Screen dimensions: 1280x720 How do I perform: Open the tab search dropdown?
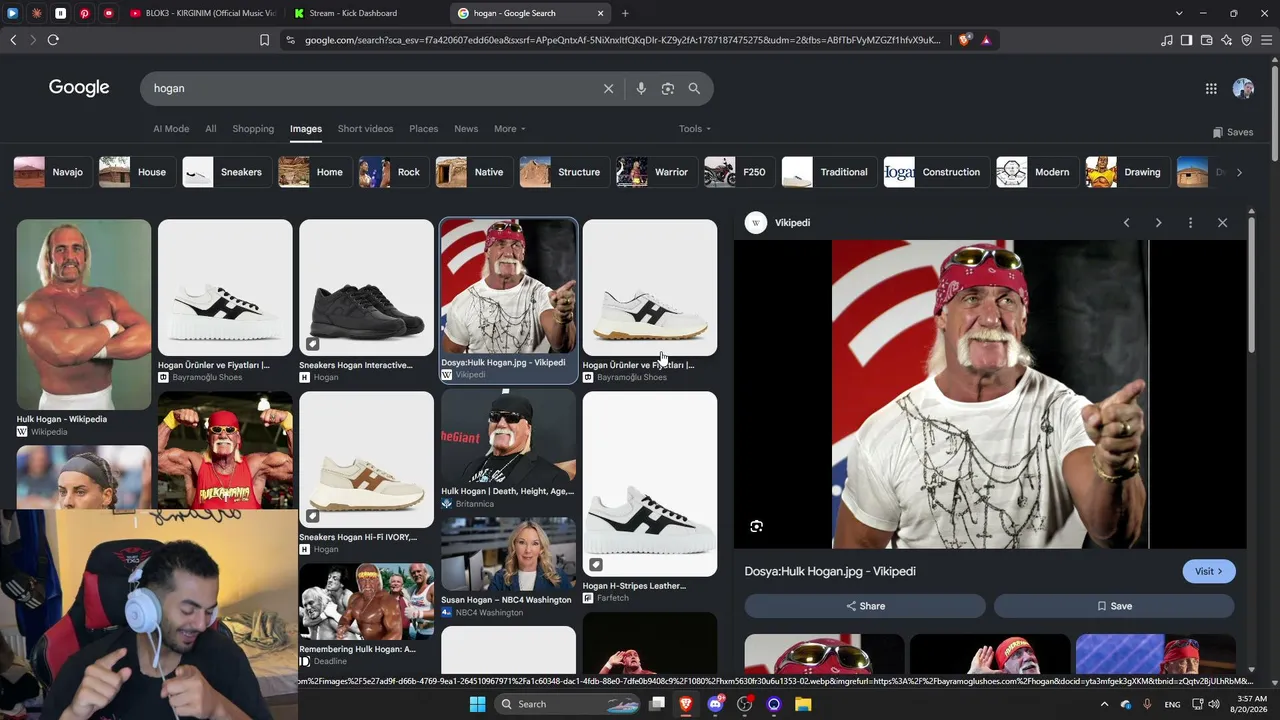click(1179, 13)
